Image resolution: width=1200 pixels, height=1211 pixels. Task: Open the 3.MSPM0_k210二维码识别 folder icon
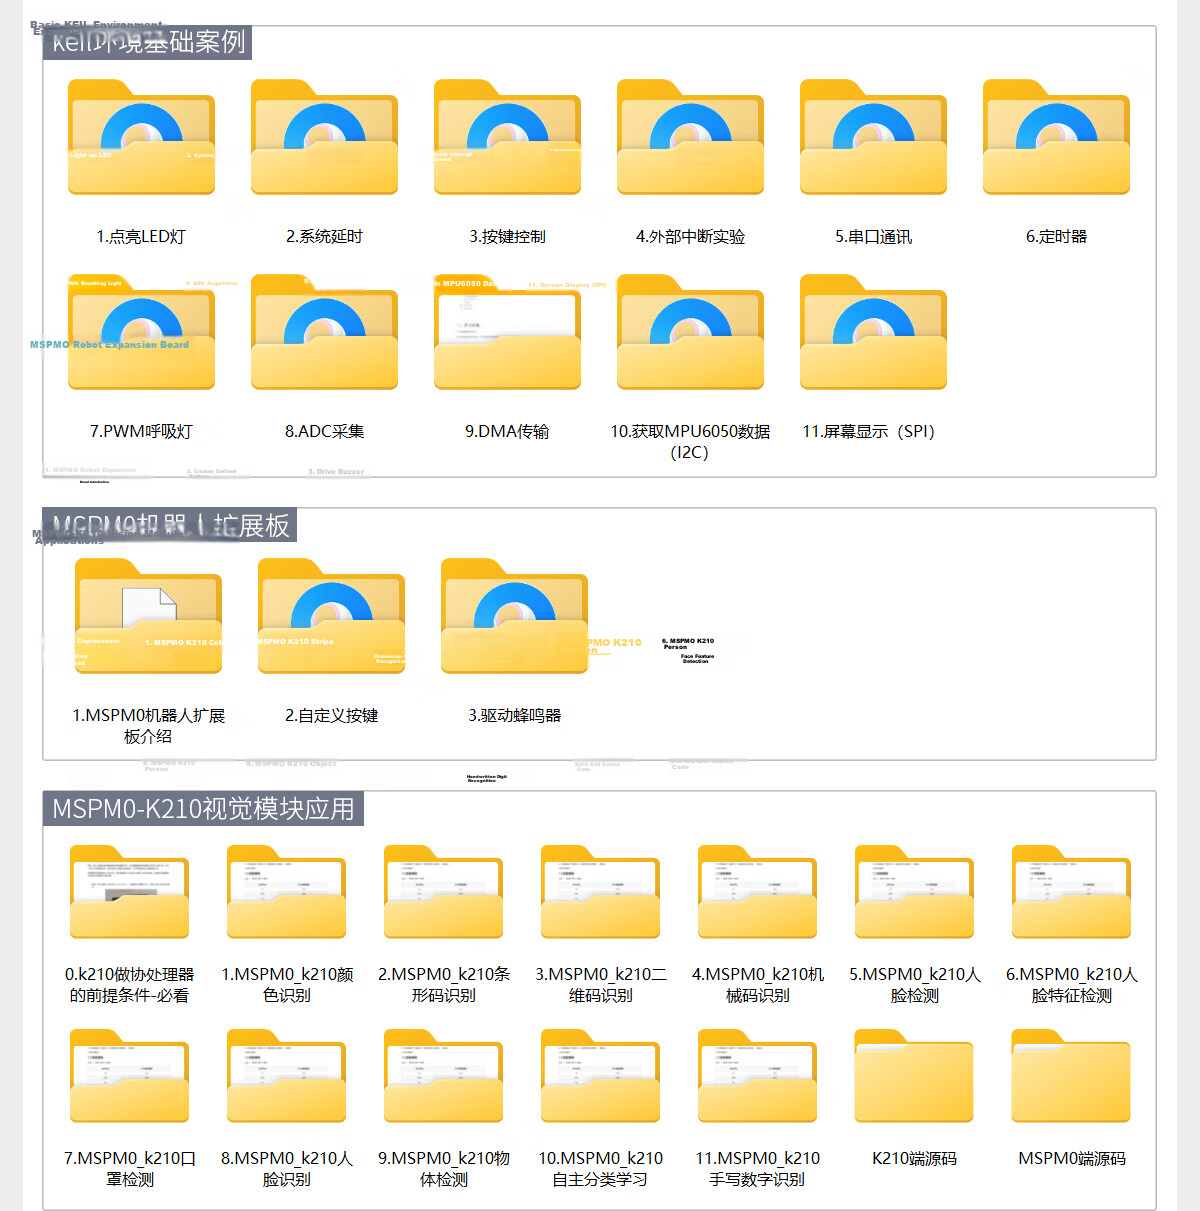tap(600, 892)
